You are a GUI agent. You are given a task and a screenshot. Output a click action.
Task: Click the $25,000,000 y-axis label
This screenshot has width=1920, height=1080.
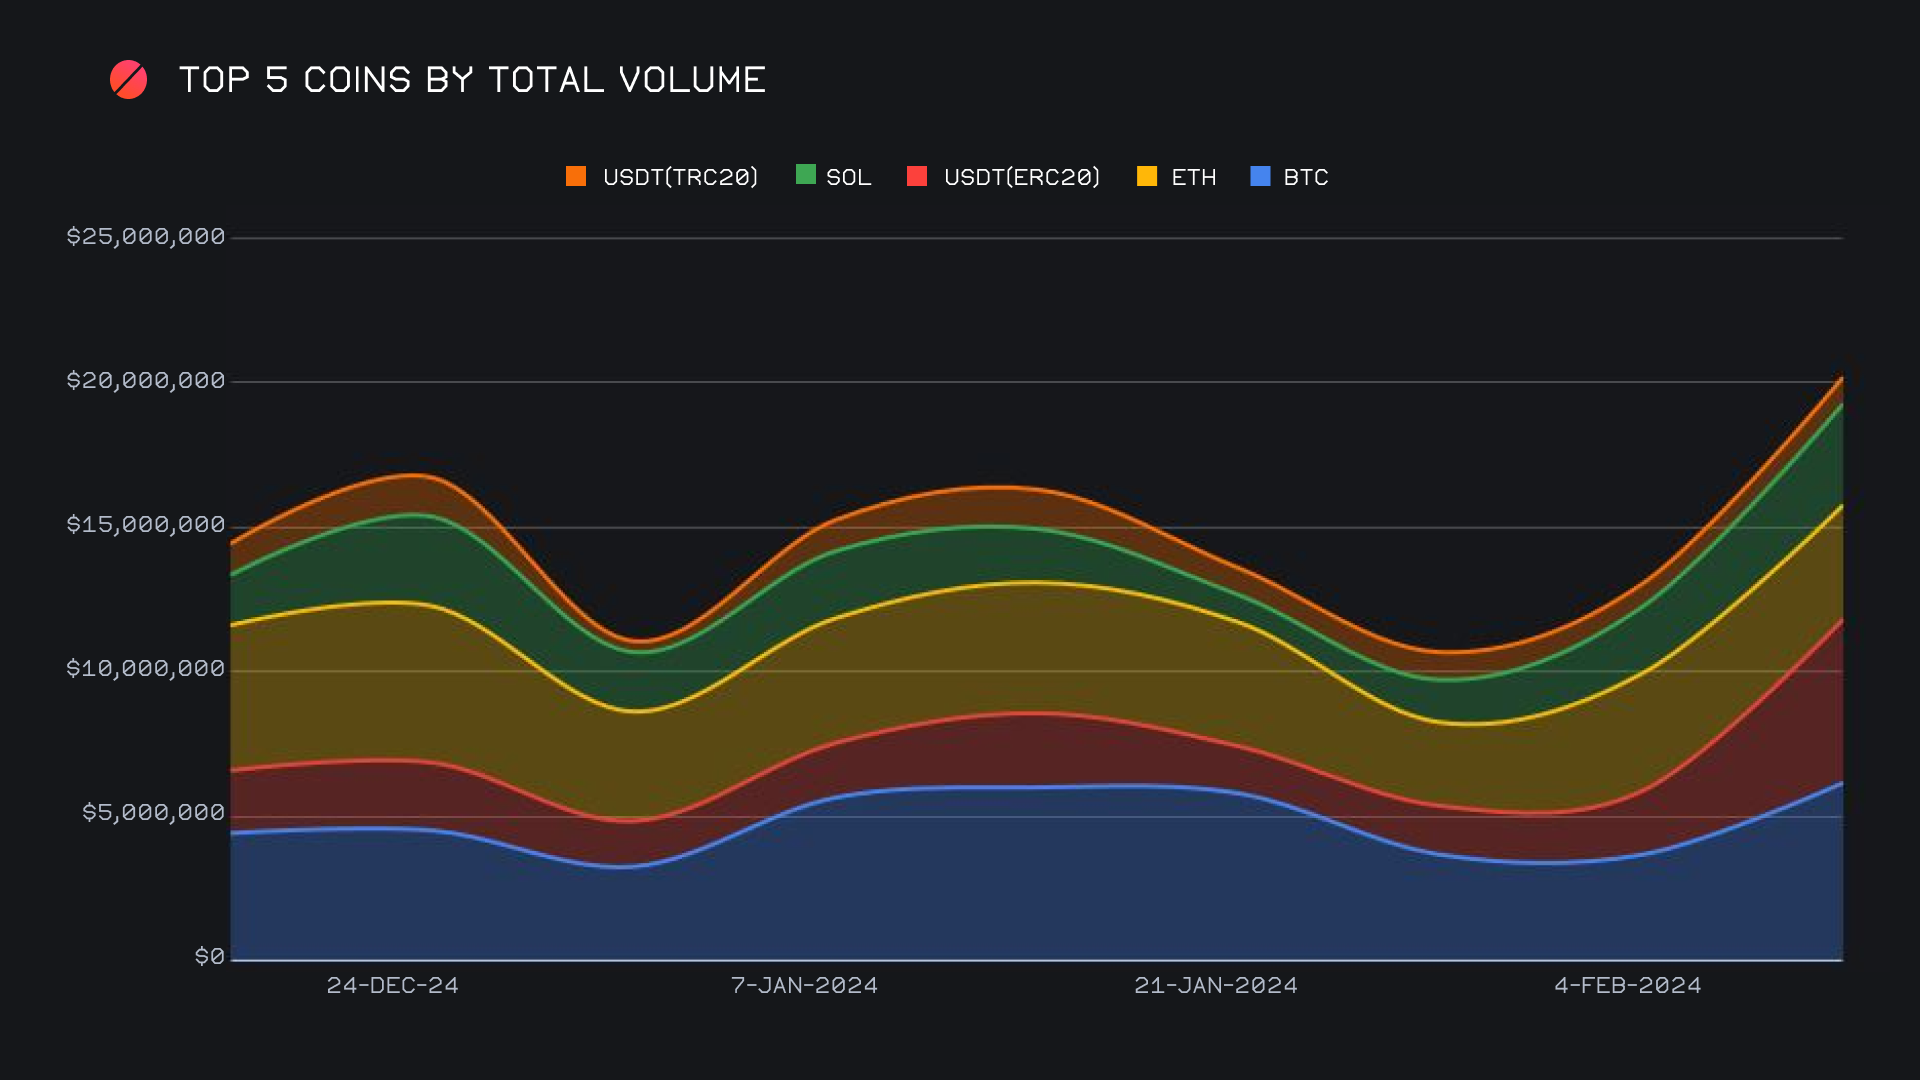(146, 236)
